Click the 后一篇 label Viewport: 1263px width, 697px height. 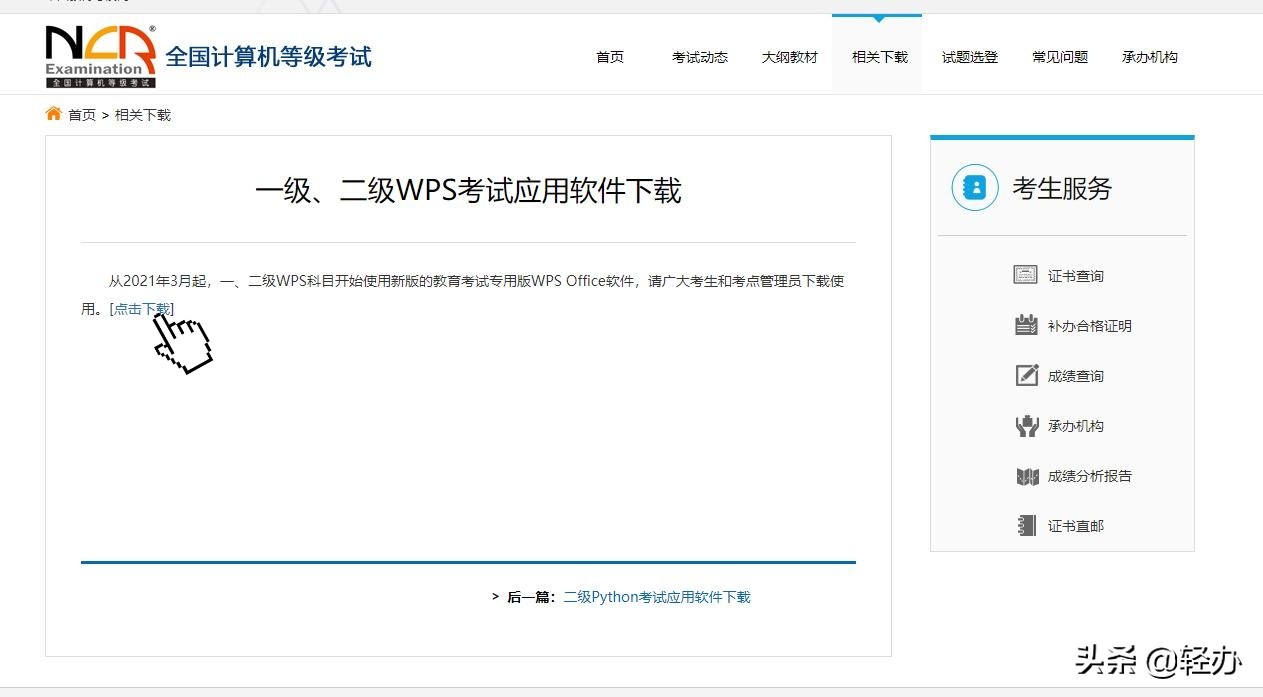(x=530, y=597)
